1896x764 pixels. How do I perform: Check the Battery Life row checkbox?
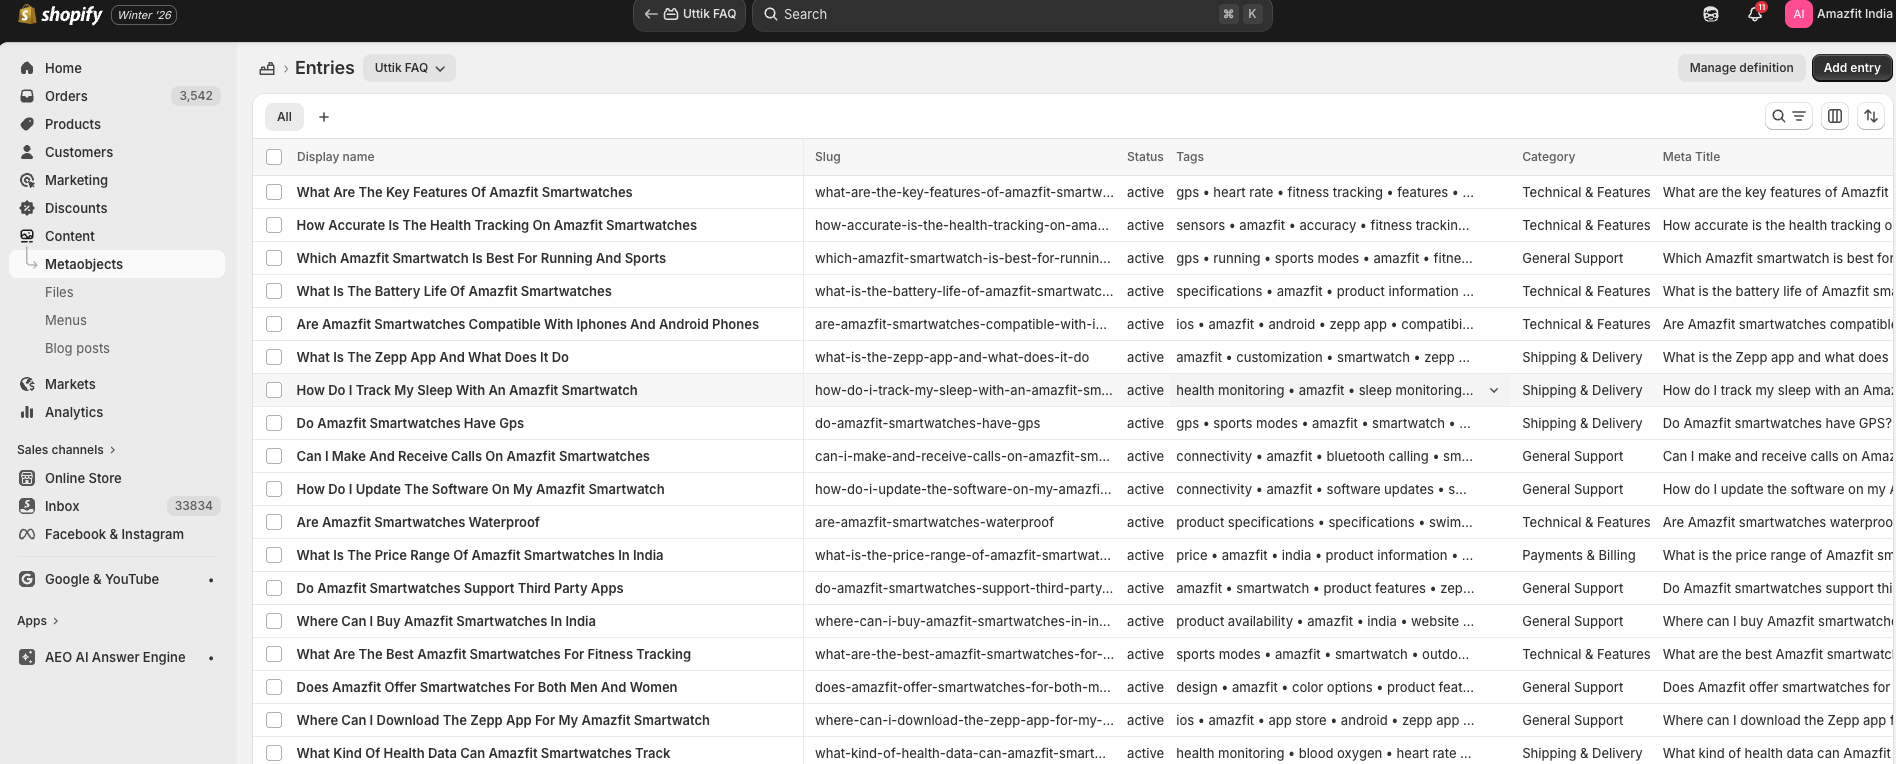pyautogui.click(x=274, y=291)
